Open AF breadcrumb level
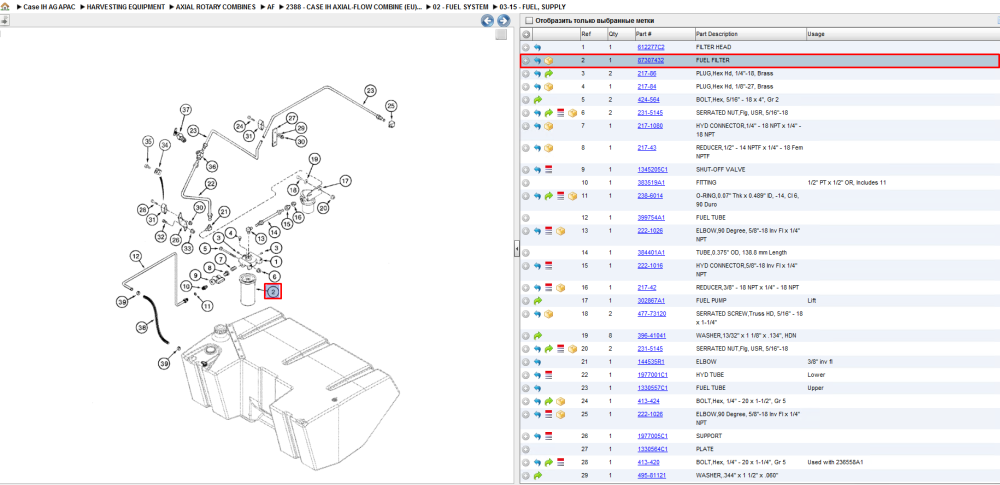The image size is (1000, 485). point(271,6)
